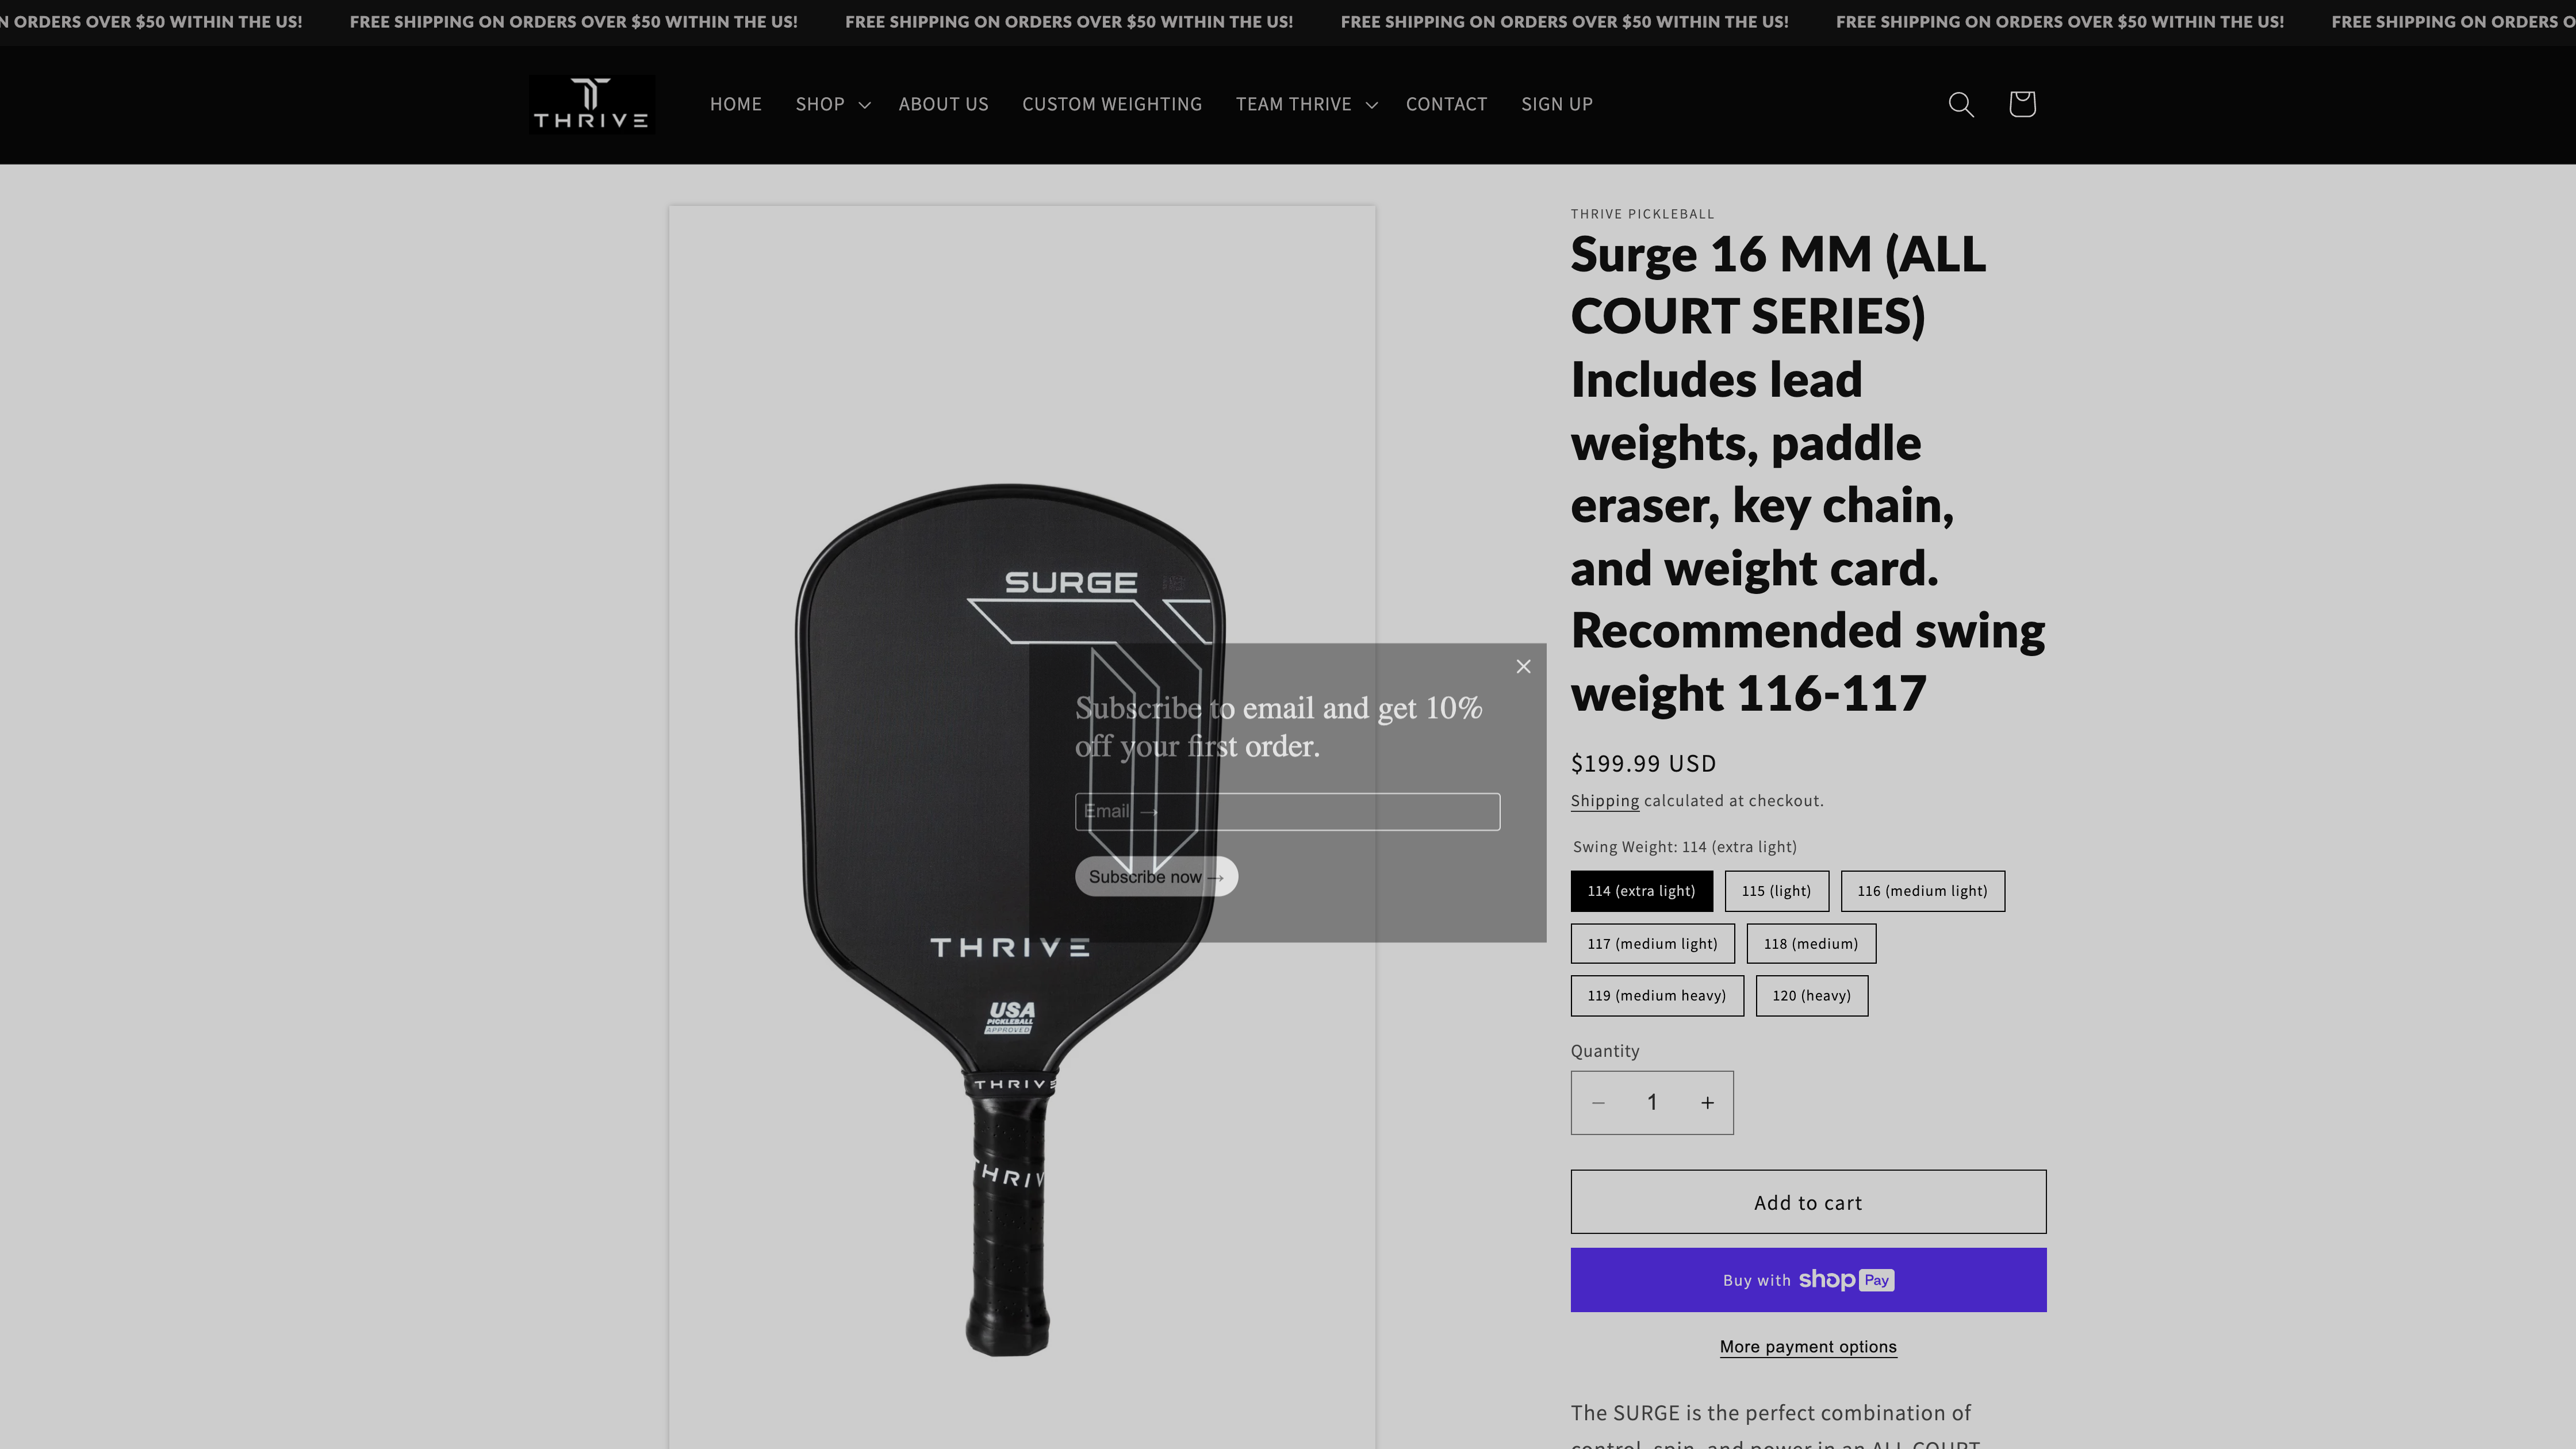Choose the 120 (heavy) swing weight
The width and height of the screenshot is (2576, 1449).
tap(1811, 995)
